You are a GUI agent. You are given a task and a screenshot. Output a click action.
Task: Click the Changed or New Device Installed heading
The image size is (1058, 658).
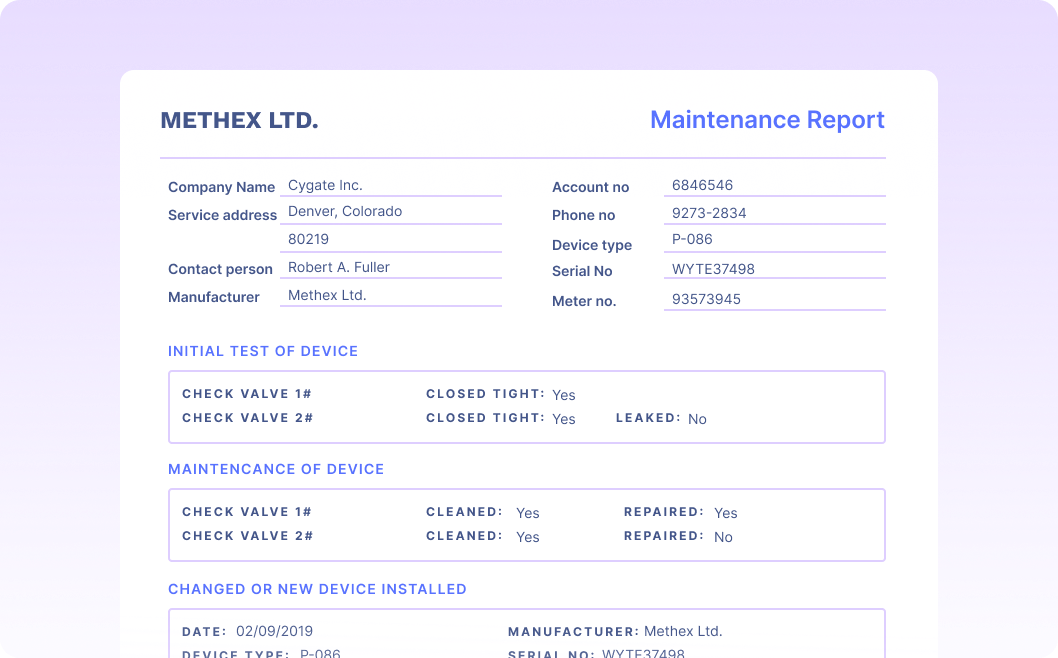click(317, 589)
